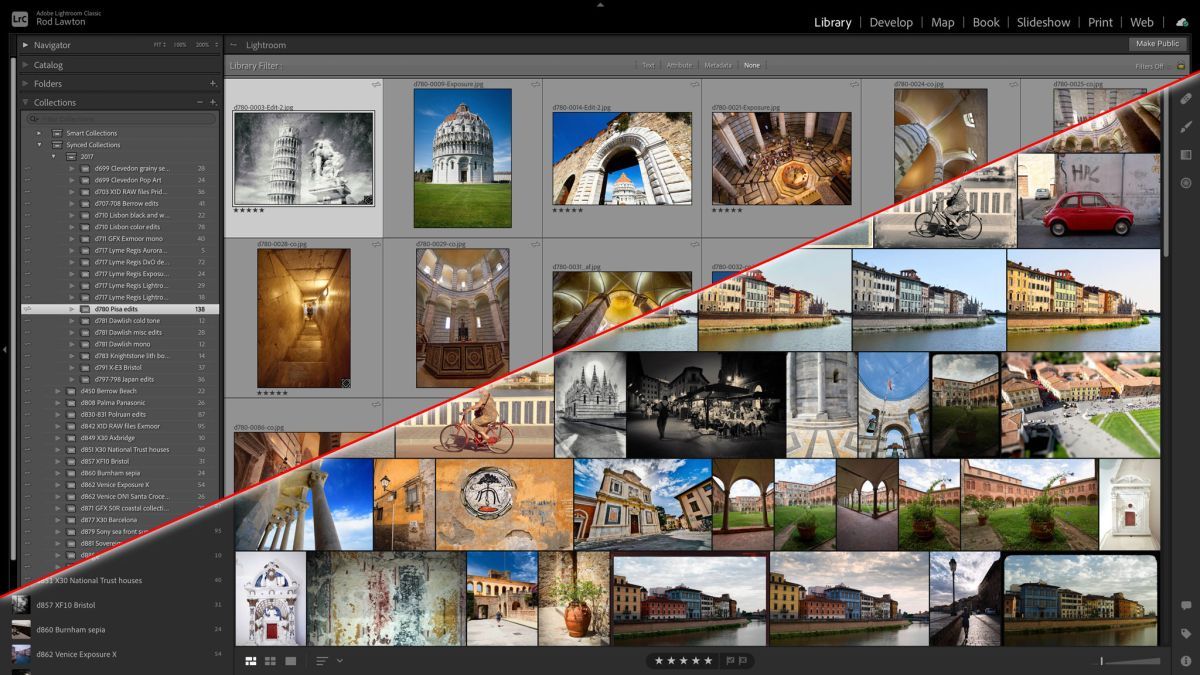Select the Brush tool in right sidebar
This screenshot has height=675, width=1200.
tap(1186, 127)
